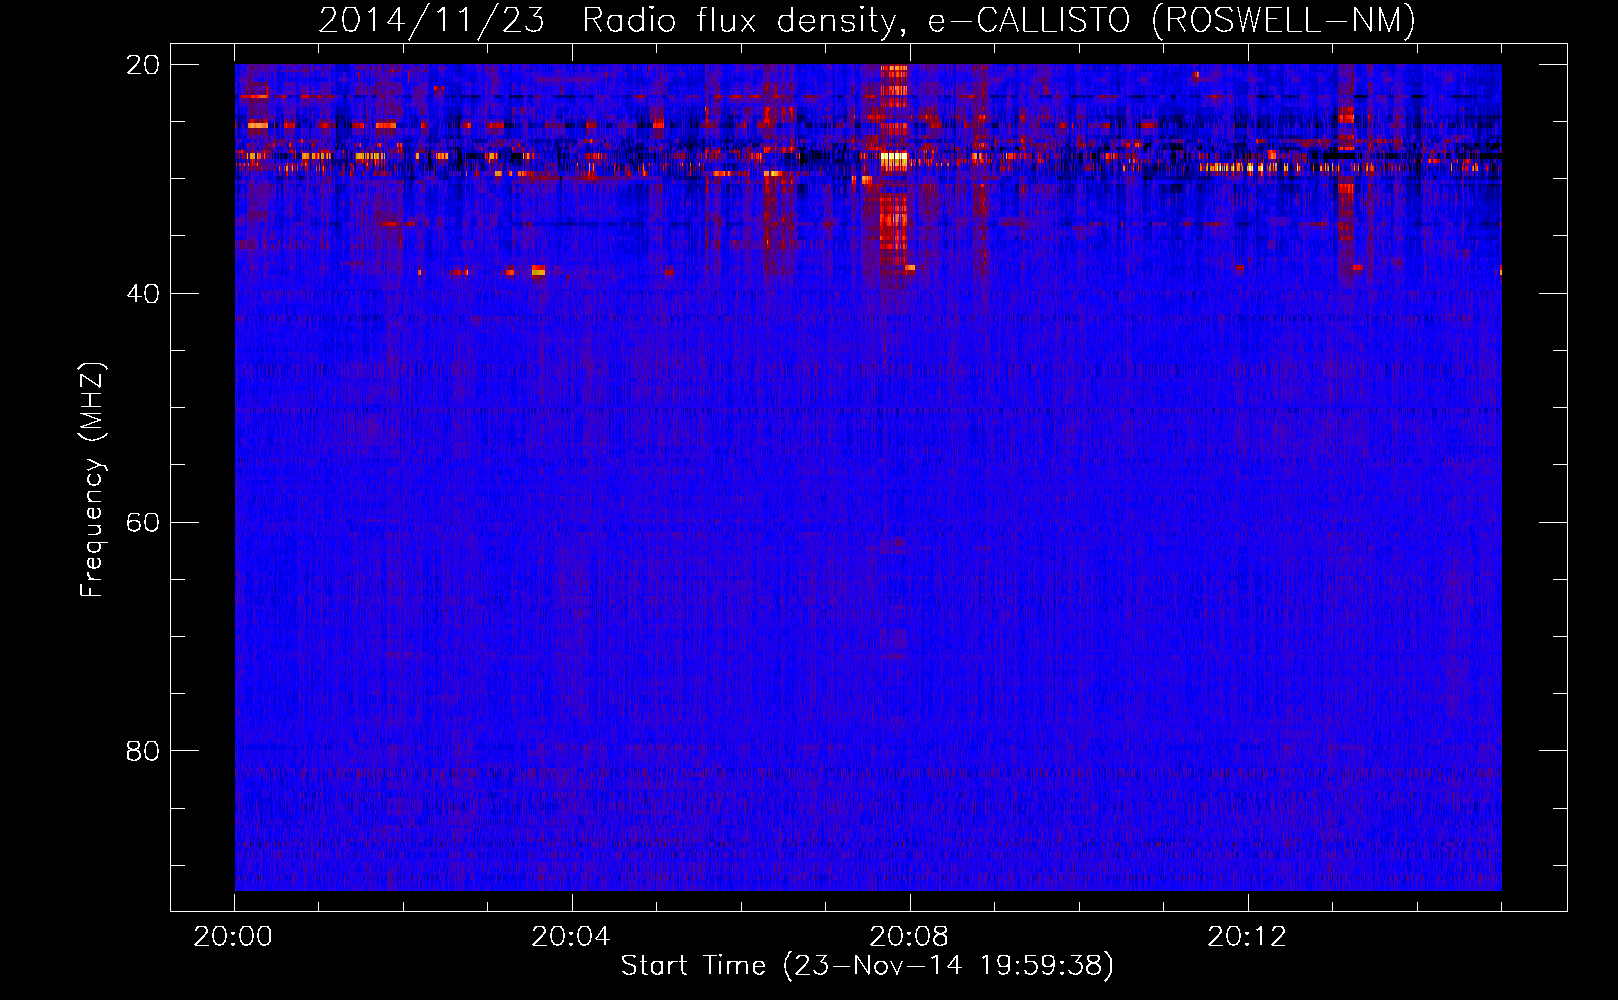Click the plot title mentioning e-CALLISTO (ROSWELL-NM)

[x=867, y=20]
